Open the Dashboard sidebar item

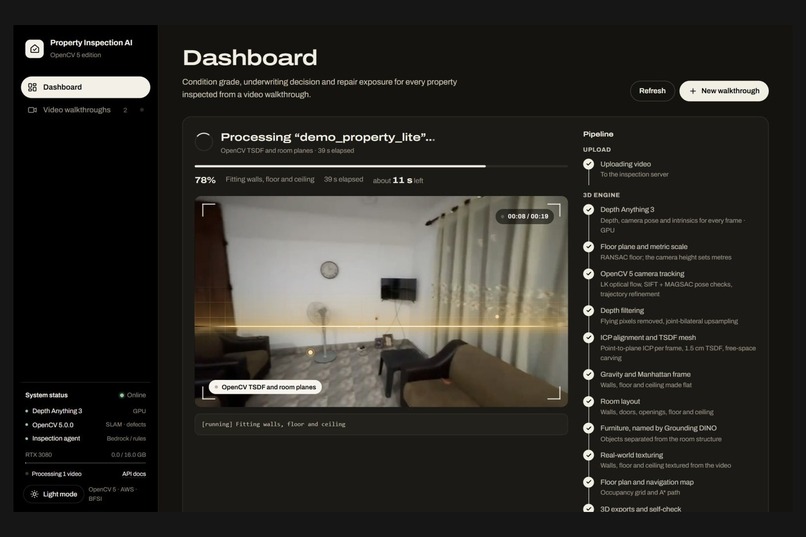(x=85, y=87)
